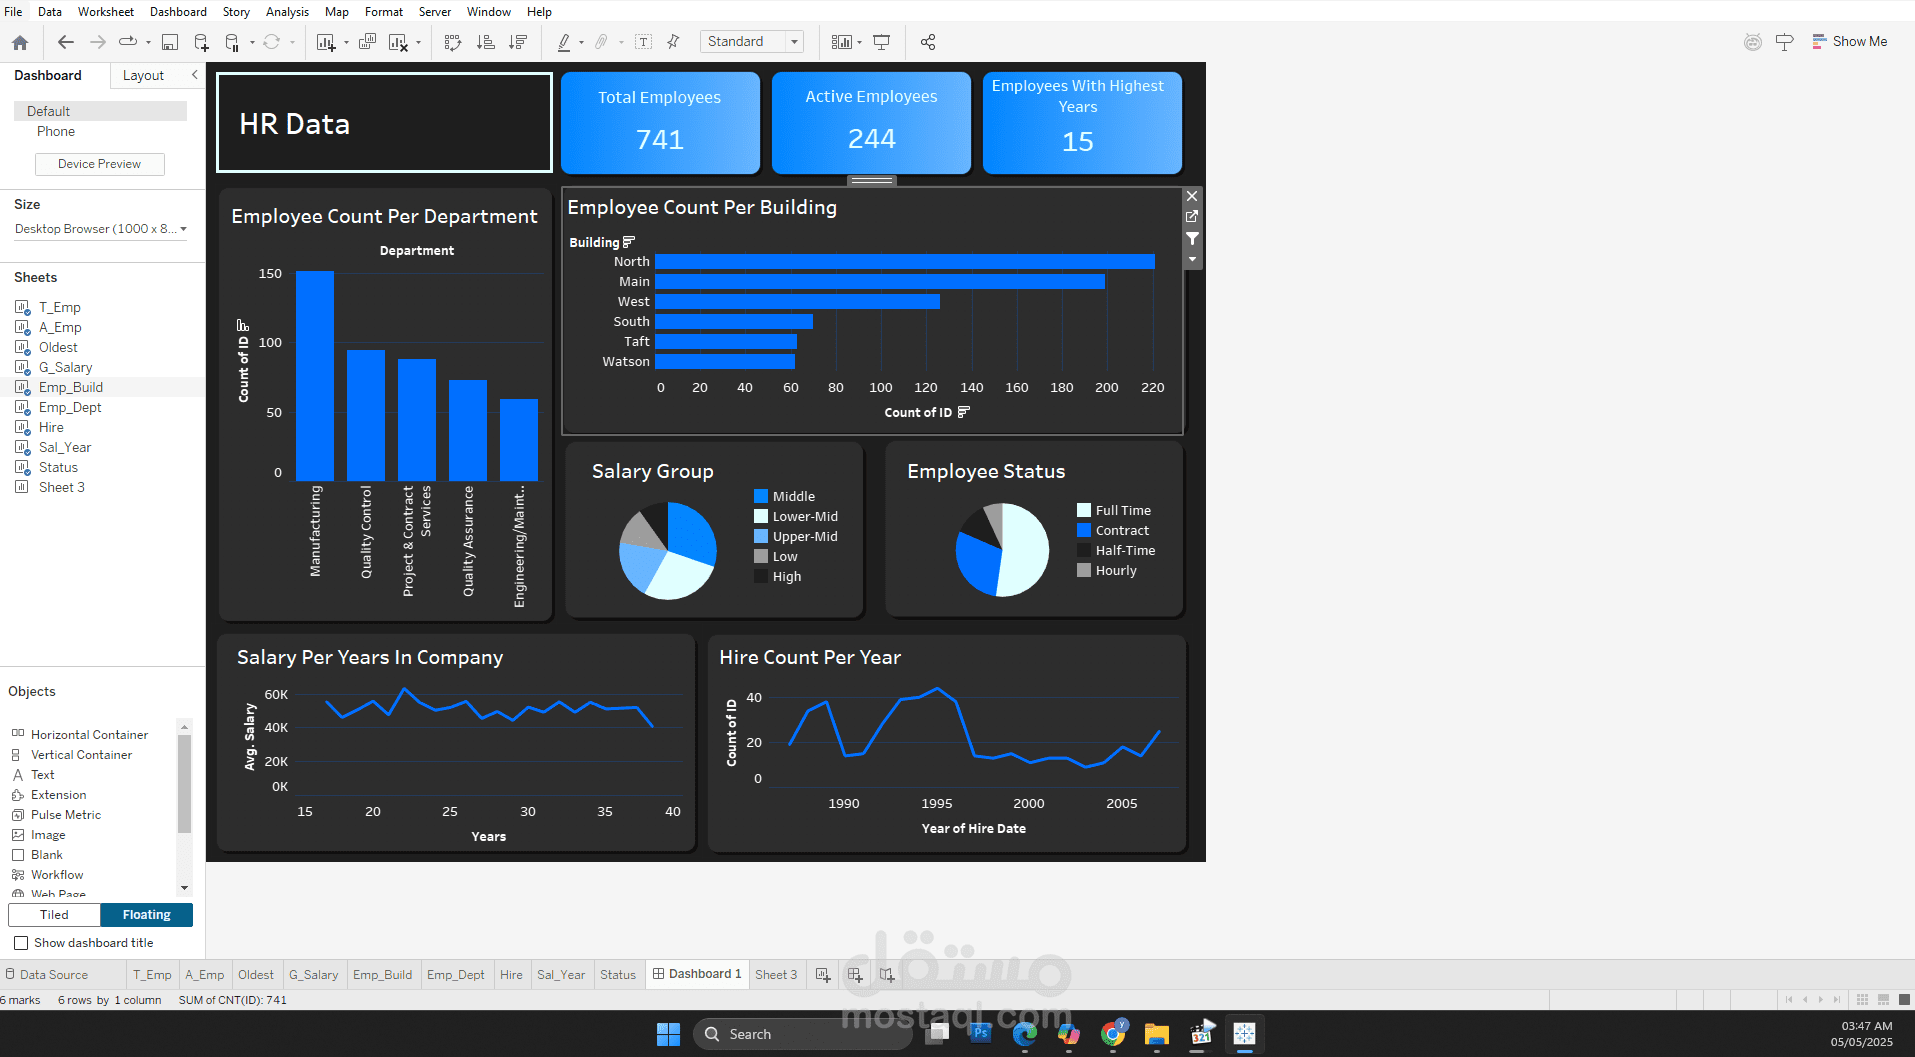Click the Swap rows and columns icon

click(453, 42)
